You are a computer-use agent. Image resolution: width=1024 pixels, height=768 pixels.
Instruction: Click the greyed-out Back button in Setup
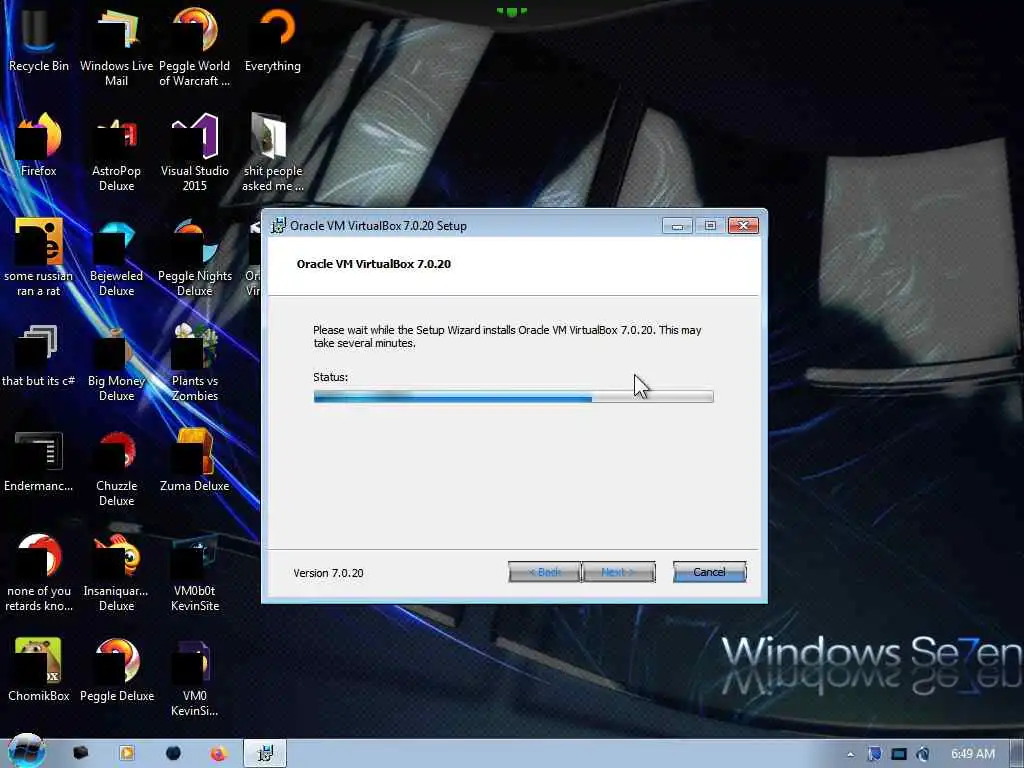[x=544, y=572]
